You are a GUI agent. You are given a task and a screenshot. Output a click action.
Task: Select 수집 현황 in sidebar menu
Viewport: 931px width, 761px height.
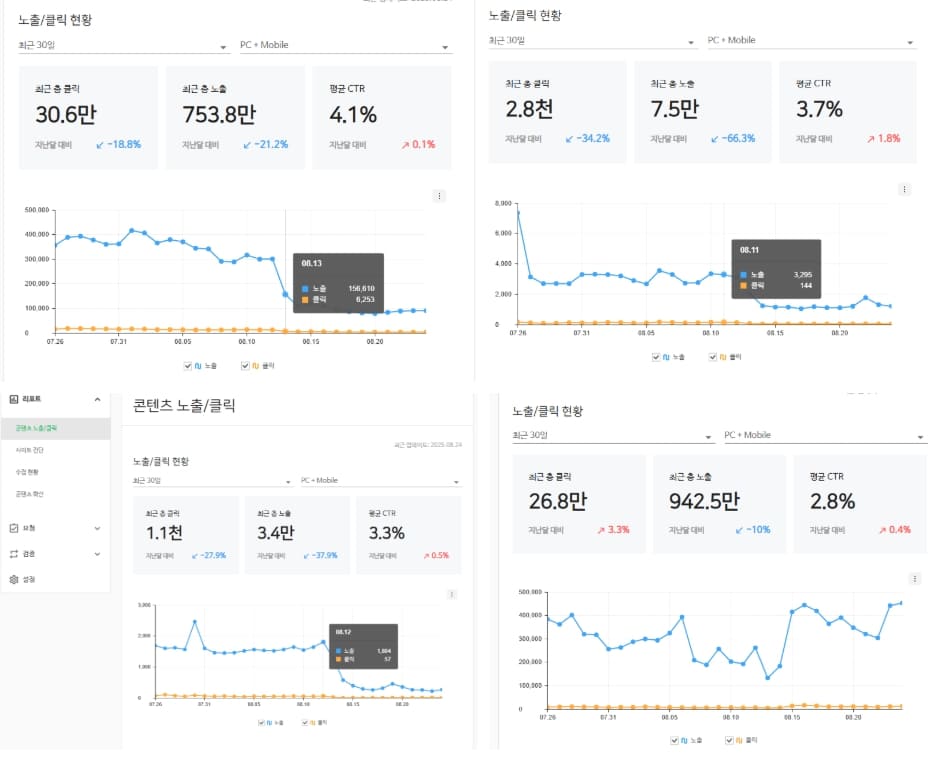coord(27,472)
